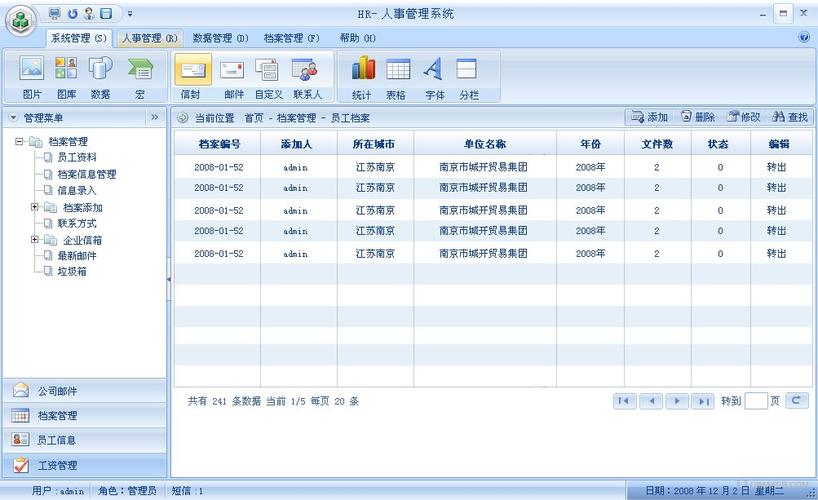Click the 添加 add button
818x500 pixels.
[649, 117]
